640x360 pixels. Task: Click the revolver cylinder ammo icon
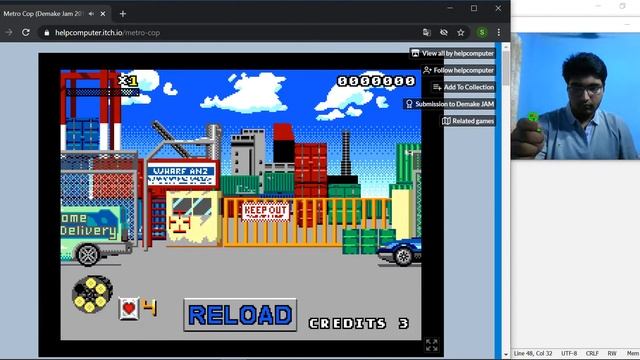click(x=92, y=294)
